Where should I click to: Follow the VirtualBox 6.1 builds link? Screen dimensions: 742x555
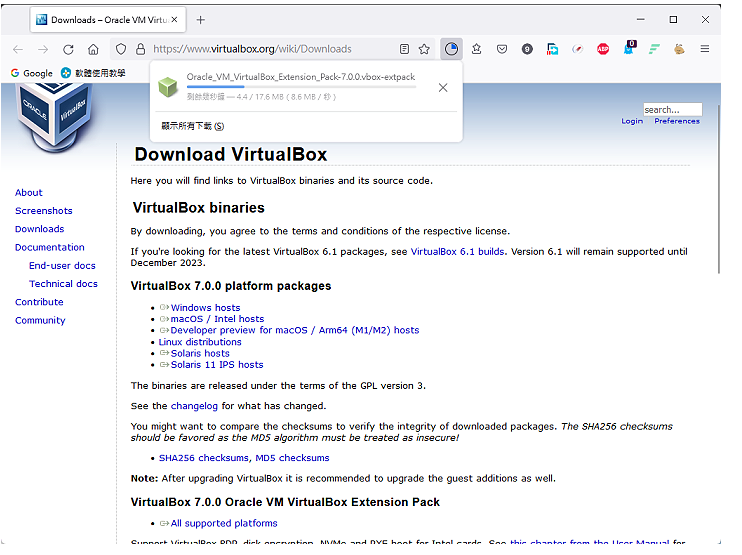(x=458, y=252)
